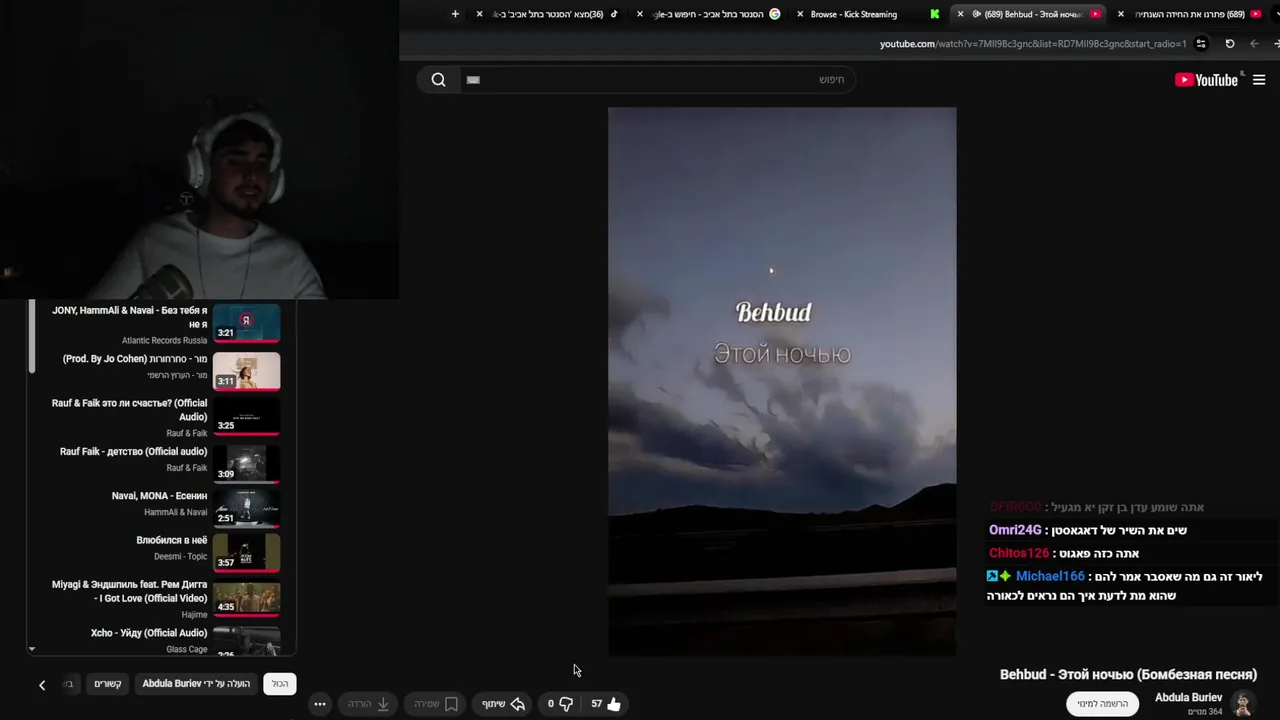Select the 'הועלה על ידי Abdula Buriev' chip

tap(196, 684)
